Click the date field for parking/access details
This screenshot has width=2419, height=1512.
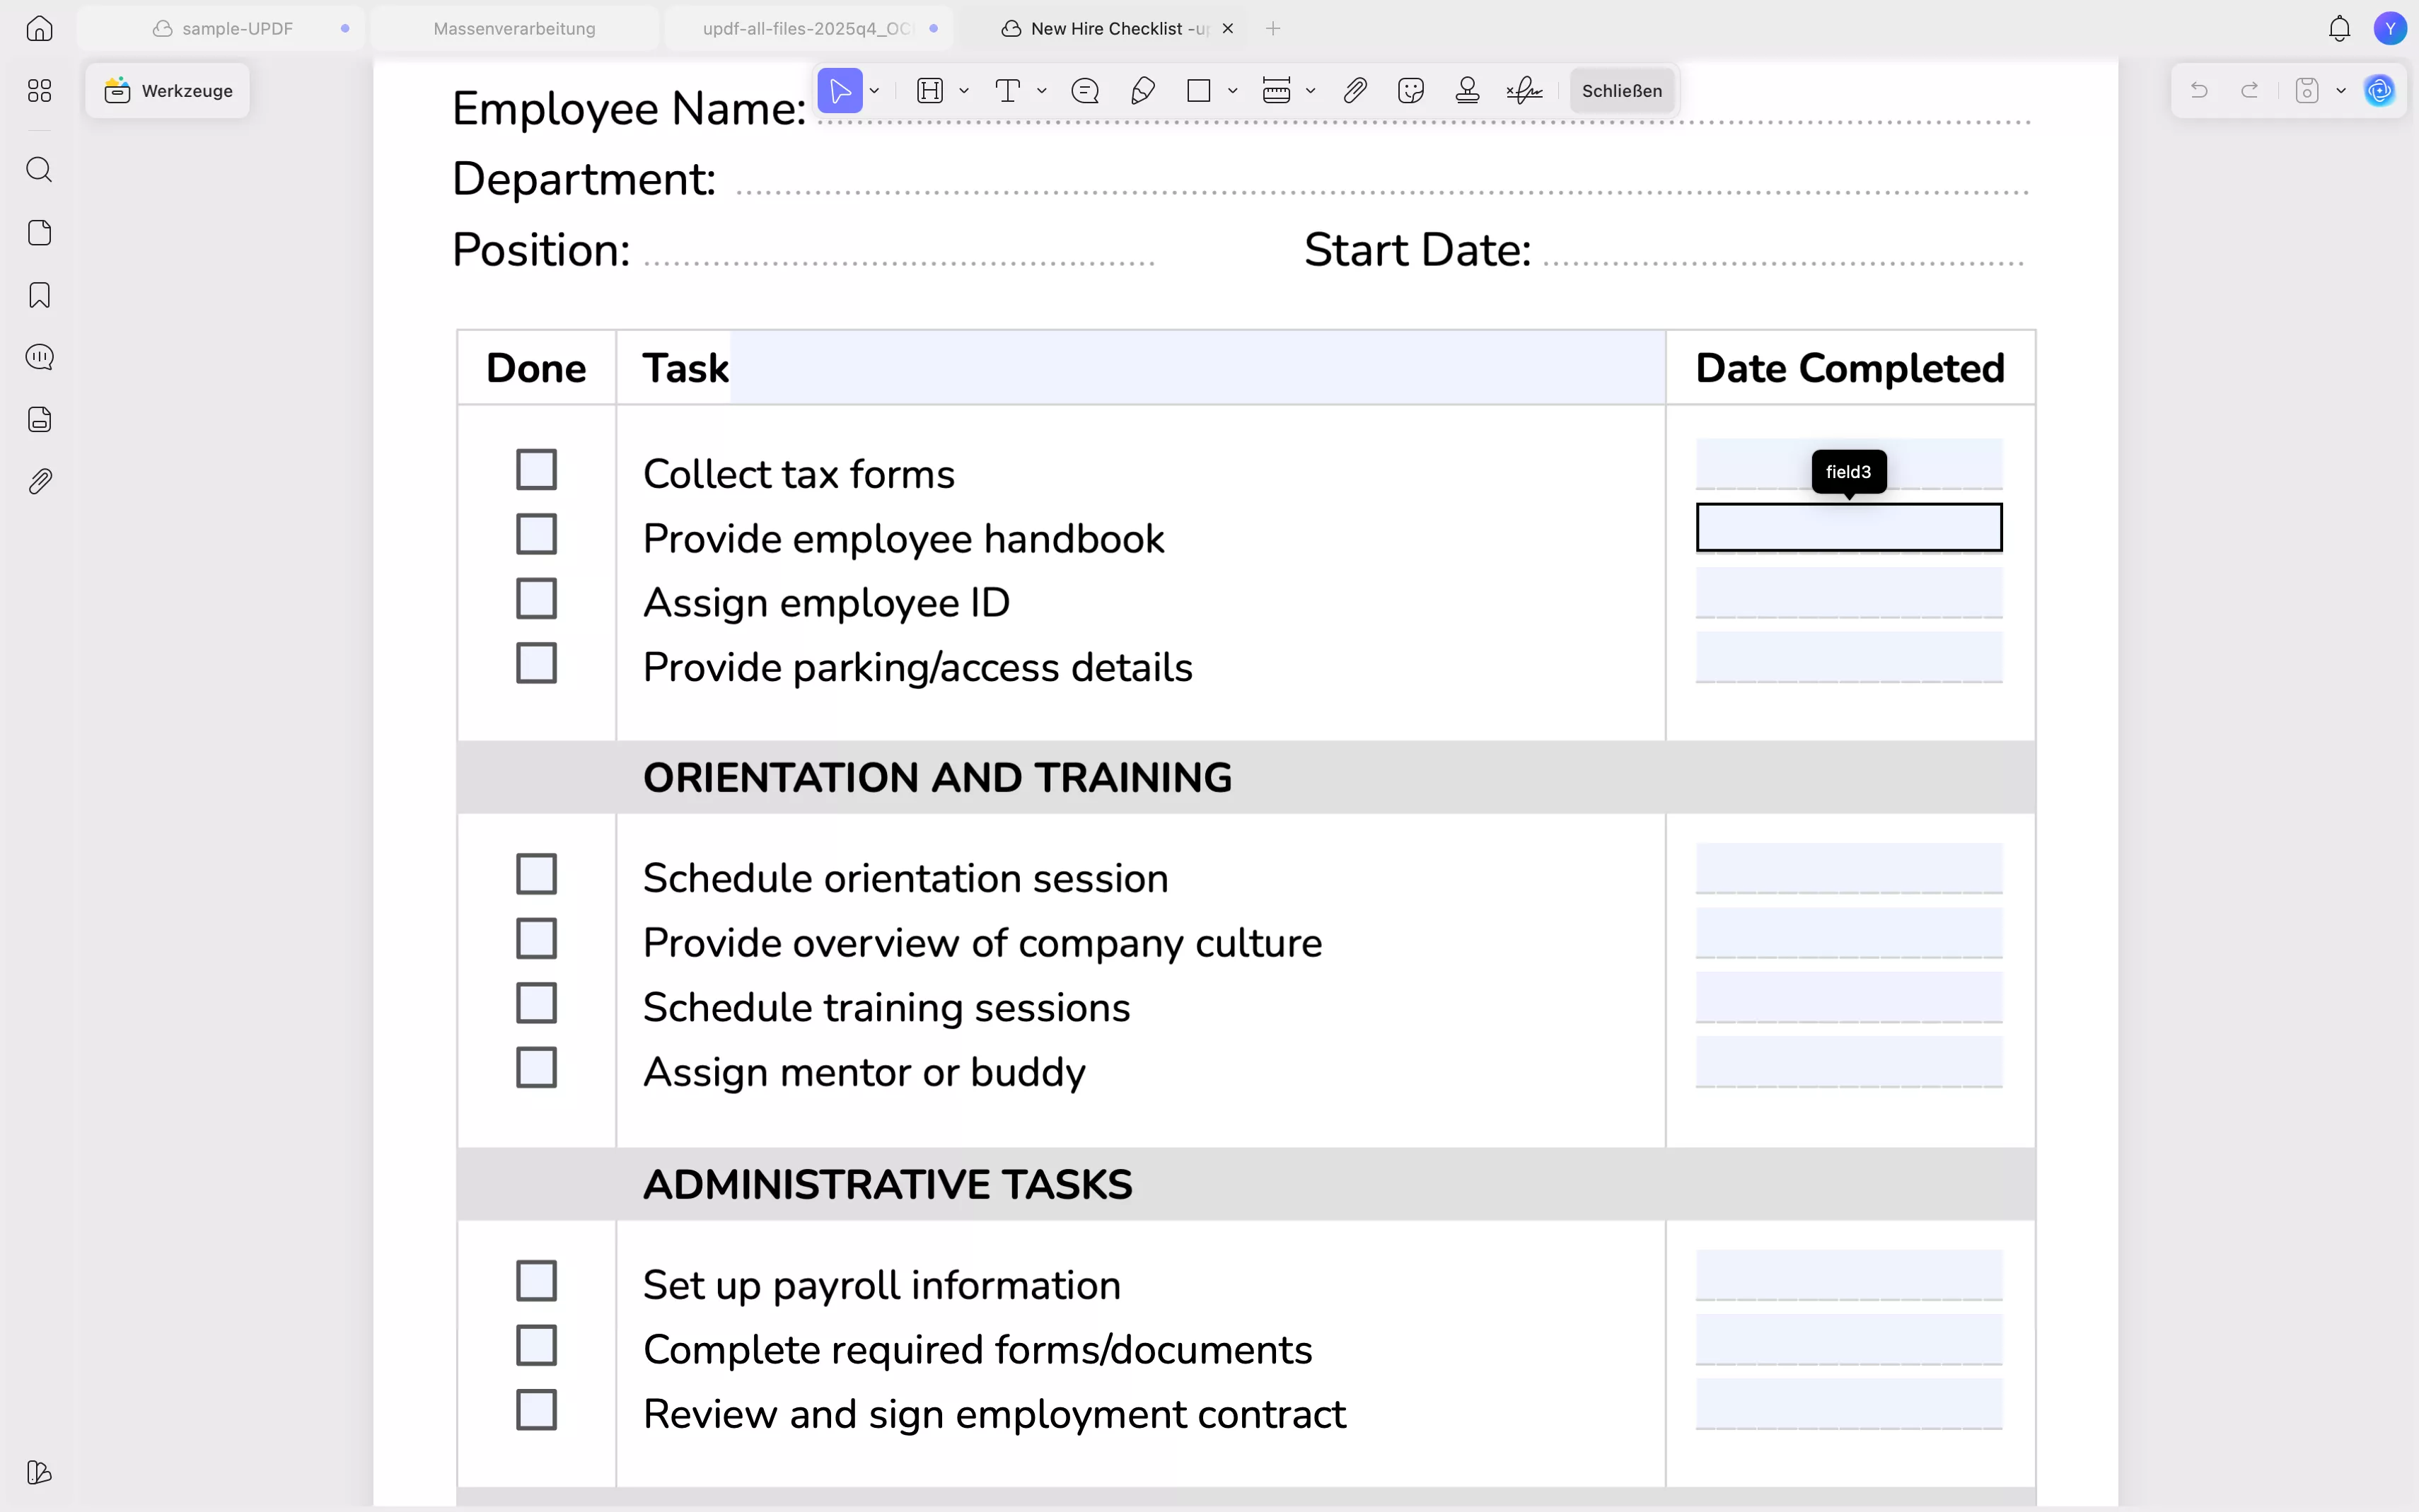coord(1848,657)
